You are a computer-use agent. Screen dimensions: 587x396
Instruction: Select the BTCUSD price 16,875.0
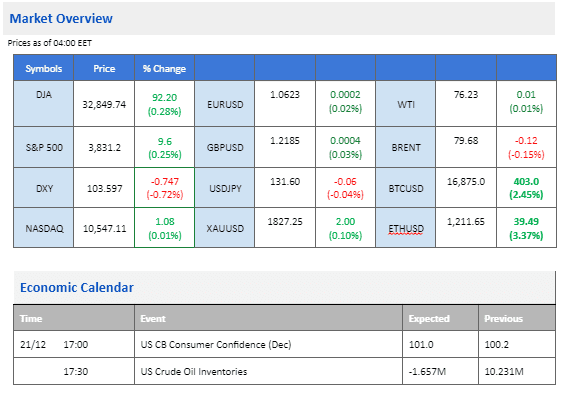pyautogui.click(x=466, y=182)
